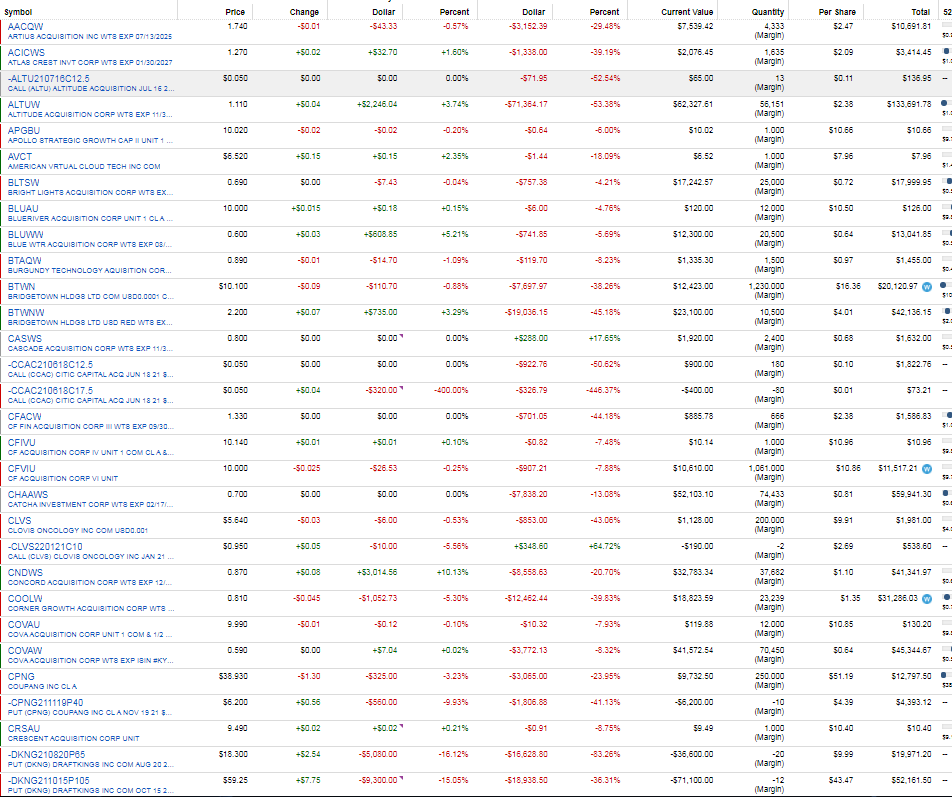Sort by the Dollar header following the Change header

383,12
